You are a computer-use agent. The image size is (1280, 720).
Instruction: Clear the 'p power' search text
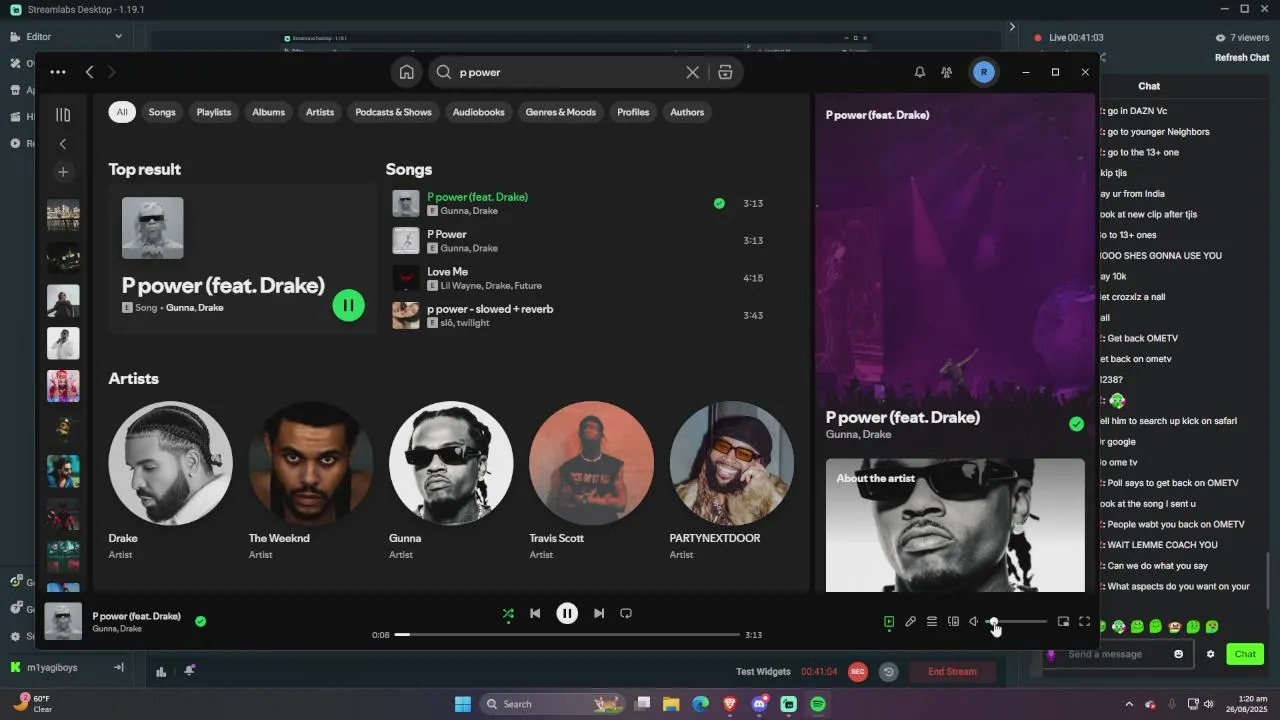coord(692,72)
